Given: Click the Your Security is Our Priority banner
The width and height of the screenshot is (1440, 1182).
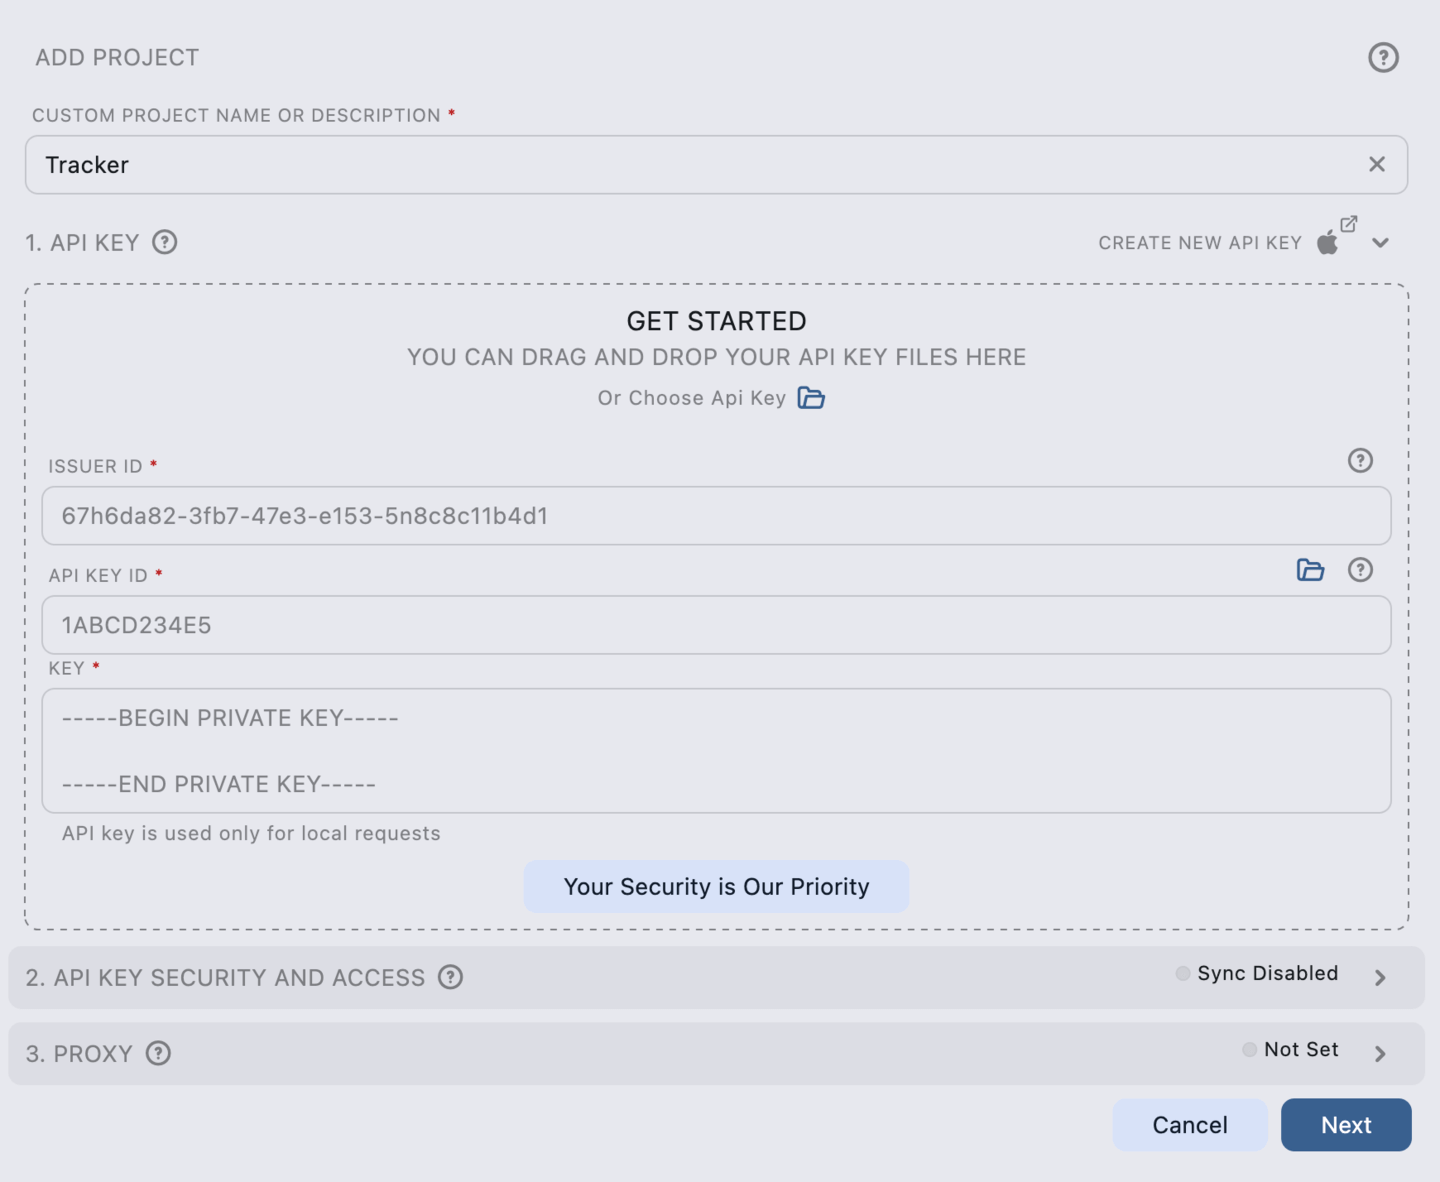Looking at the screenshot, I should [x=716, y=886].
